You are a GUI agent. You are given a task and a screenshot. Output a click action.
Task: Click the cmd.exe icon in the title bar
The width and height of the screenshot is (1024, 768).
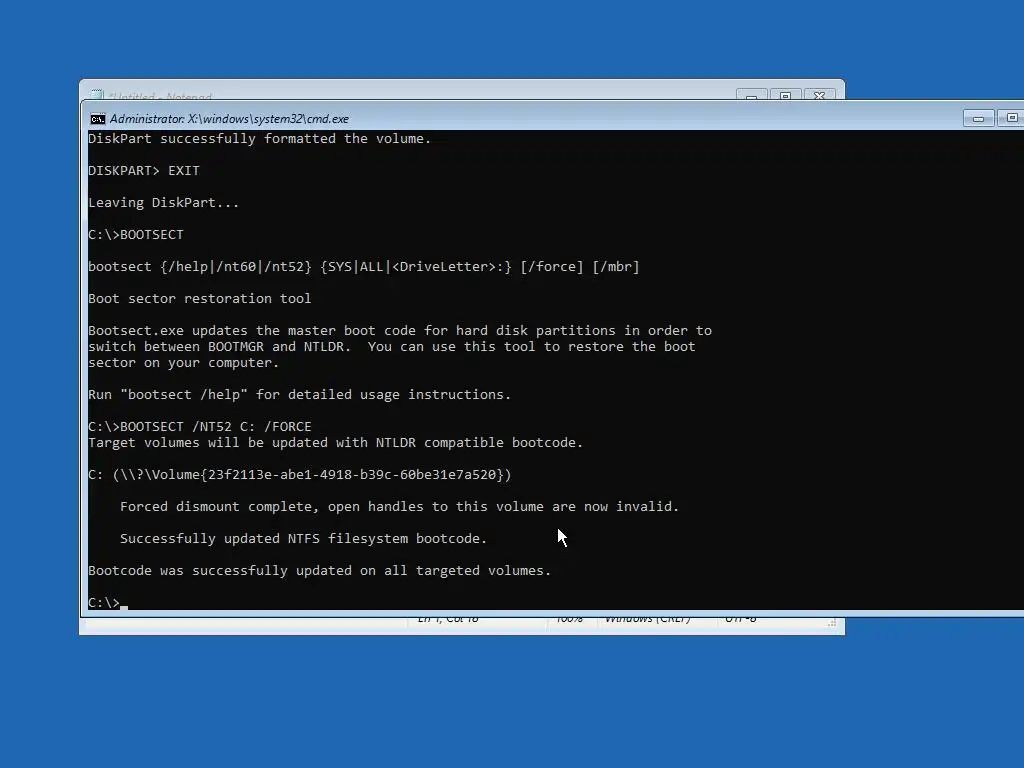(x=98, y=119)
